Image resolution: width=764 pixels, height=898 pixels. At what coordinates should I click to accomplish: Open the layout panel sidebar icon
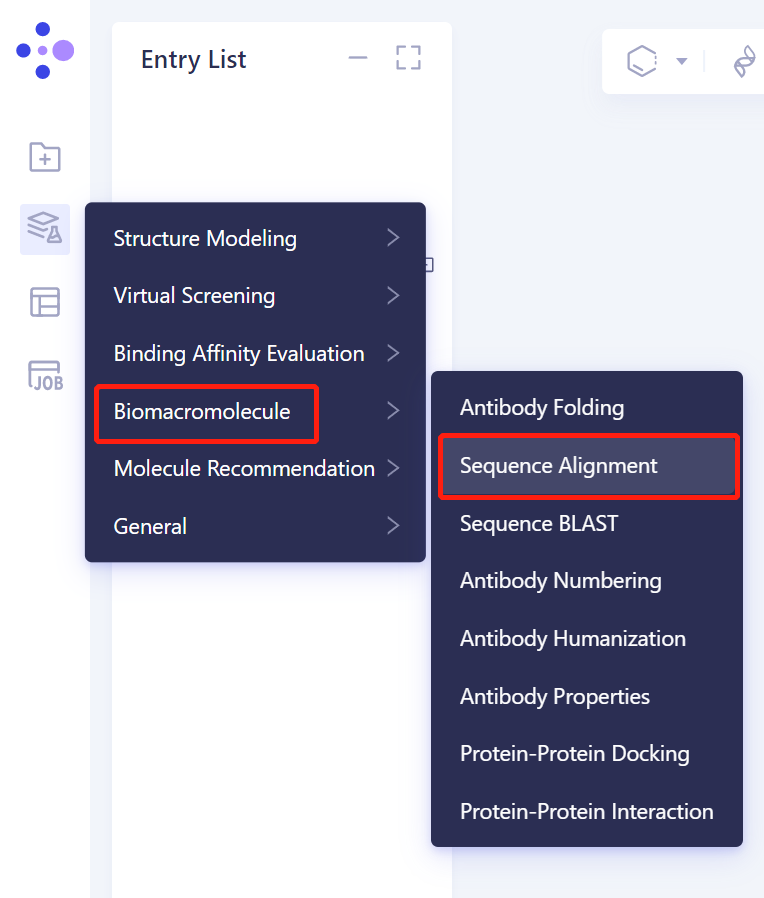44,301
